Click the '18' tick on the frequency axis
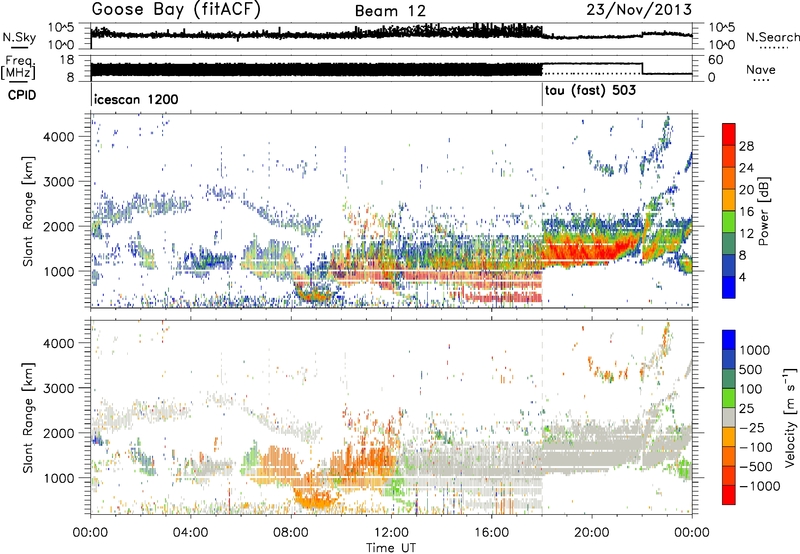This screenshot has width=800, height=554. point(67,60)
